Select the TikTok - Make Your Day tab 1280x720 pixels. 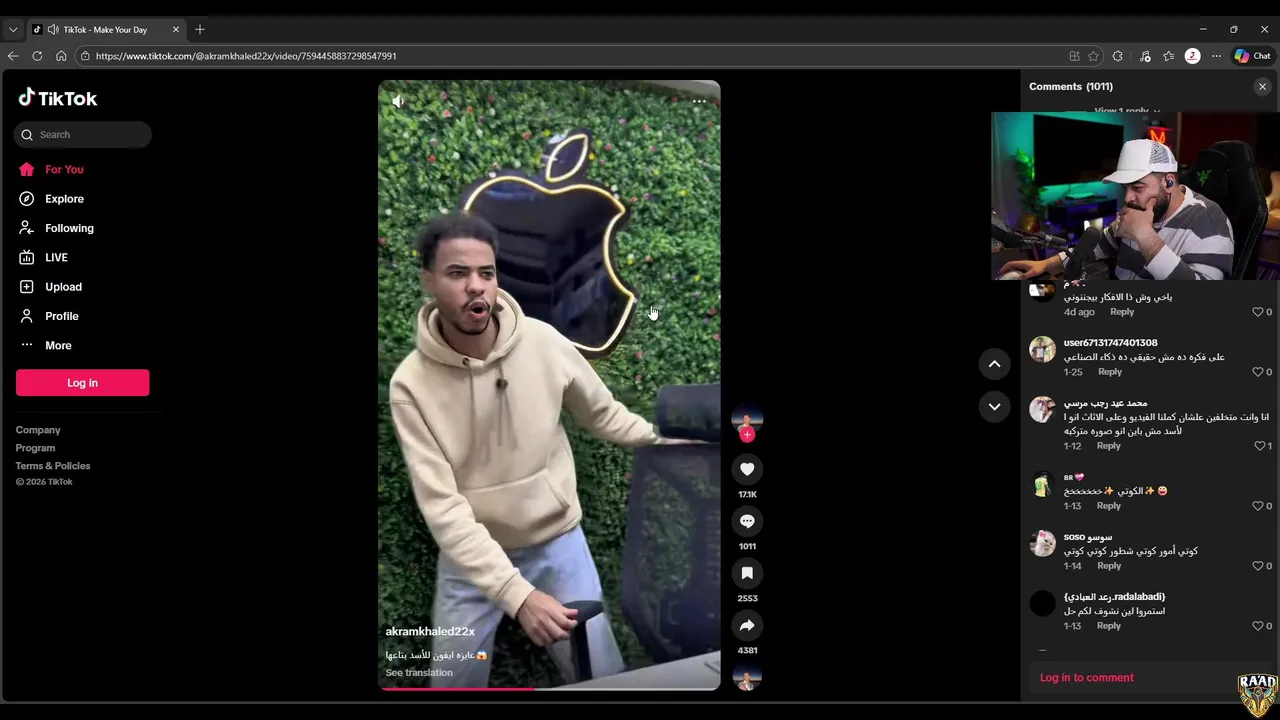coord(105,30)
